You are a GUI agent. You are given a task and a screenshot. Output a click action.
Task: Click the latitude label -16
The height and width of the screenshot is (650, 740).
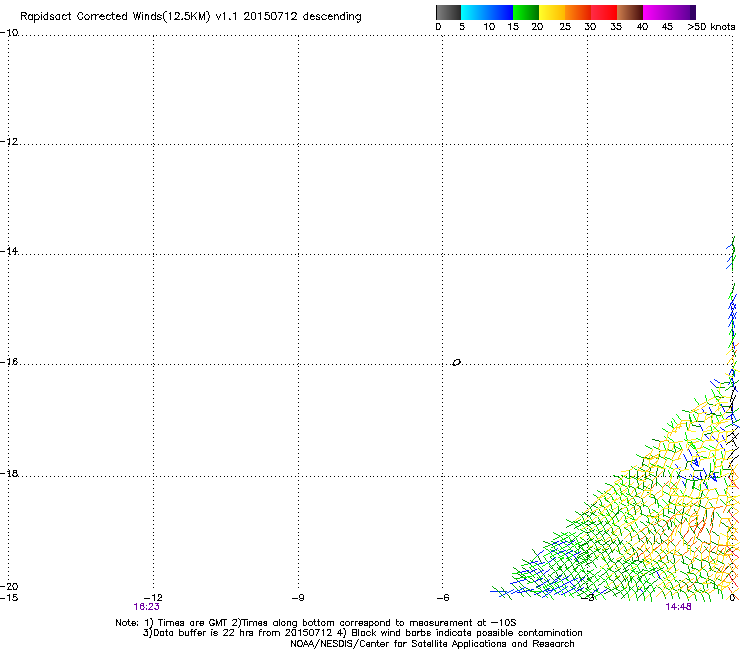[x=9, y=362]
